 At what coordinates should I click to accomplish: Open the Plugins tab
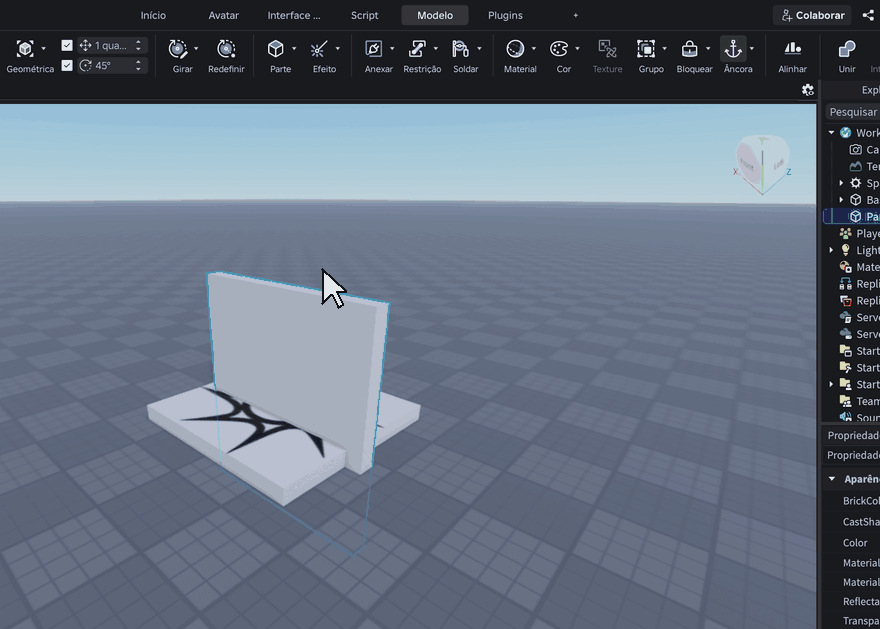[x=505, y=15]
